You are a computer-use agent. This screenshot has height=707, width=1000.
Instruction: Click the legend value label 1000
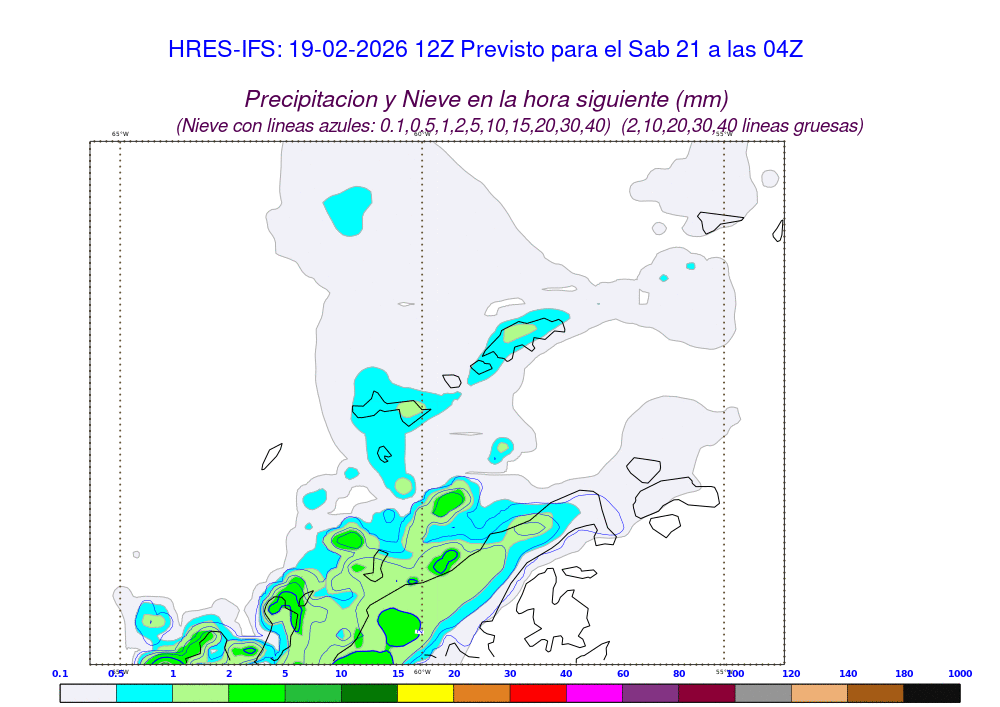[960, 674]
